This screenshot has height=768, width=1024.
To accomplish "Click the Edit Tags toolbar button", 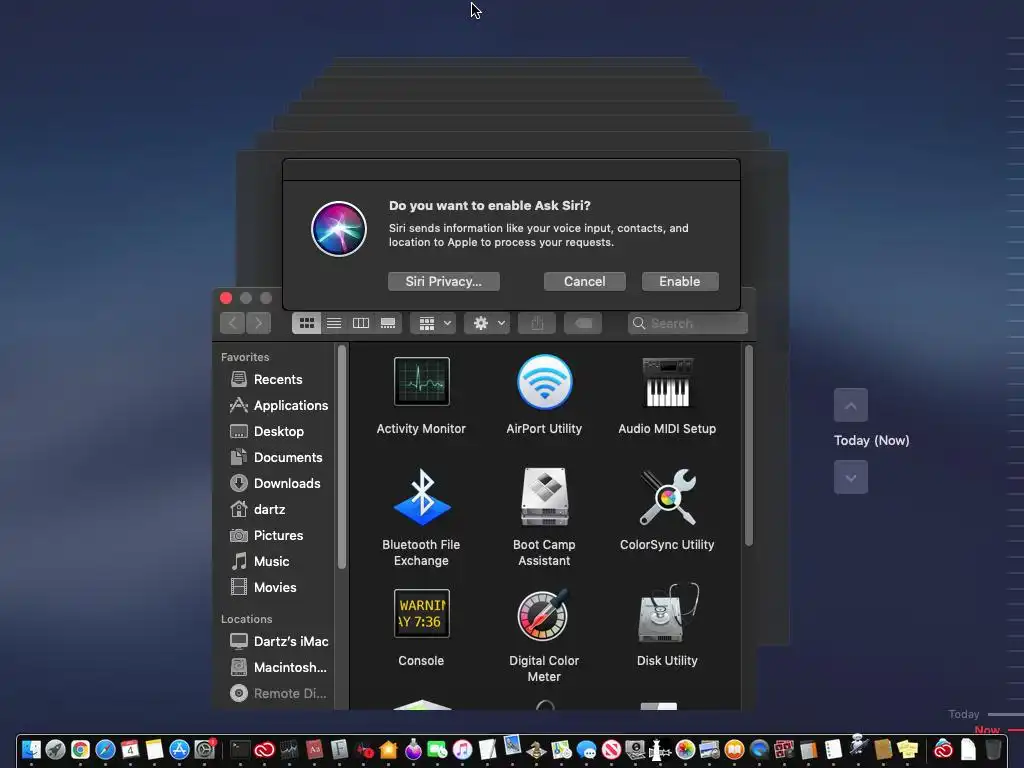I will tap(583, 323).
